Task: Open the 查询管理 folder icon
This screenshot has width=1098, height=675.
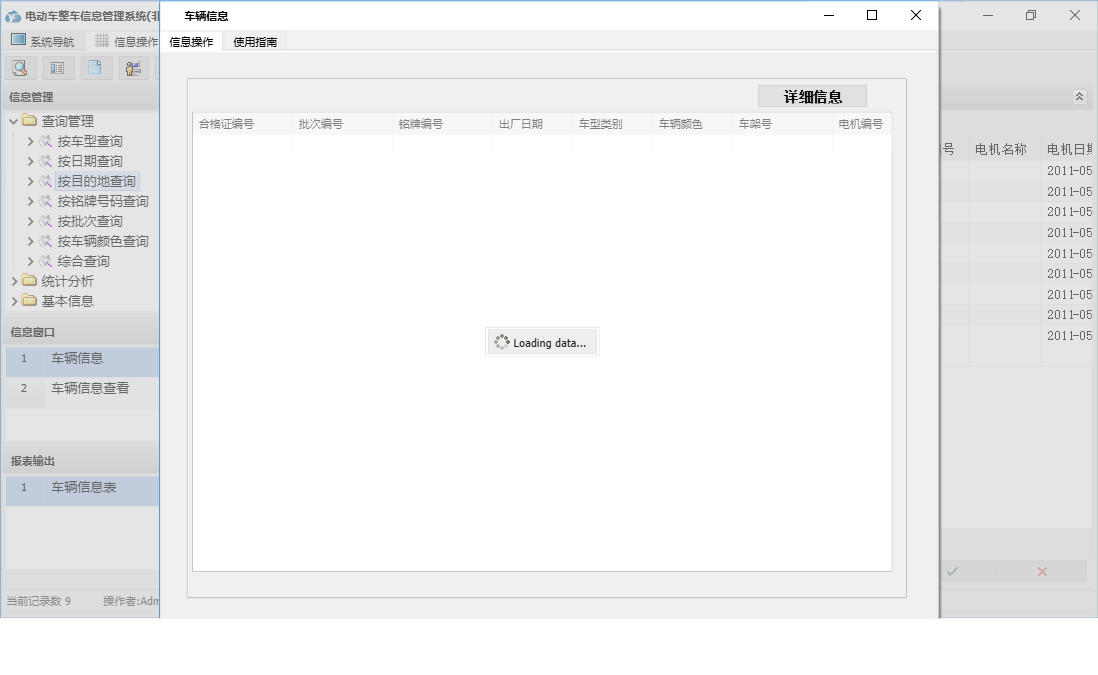Action: (x=28, y=120)
